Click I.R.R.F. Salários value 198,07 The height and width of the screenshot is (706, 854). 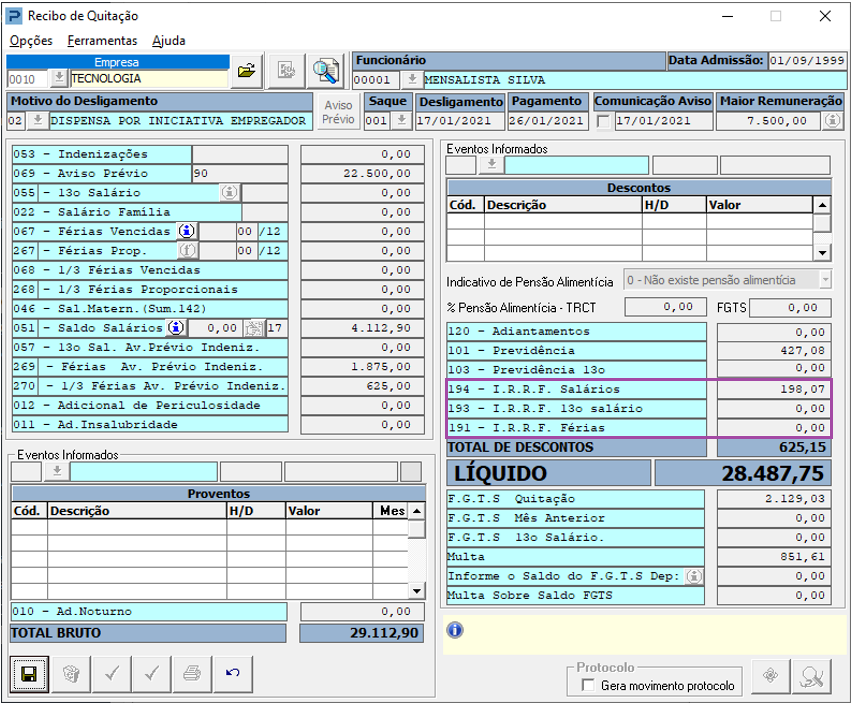point(774,389)
